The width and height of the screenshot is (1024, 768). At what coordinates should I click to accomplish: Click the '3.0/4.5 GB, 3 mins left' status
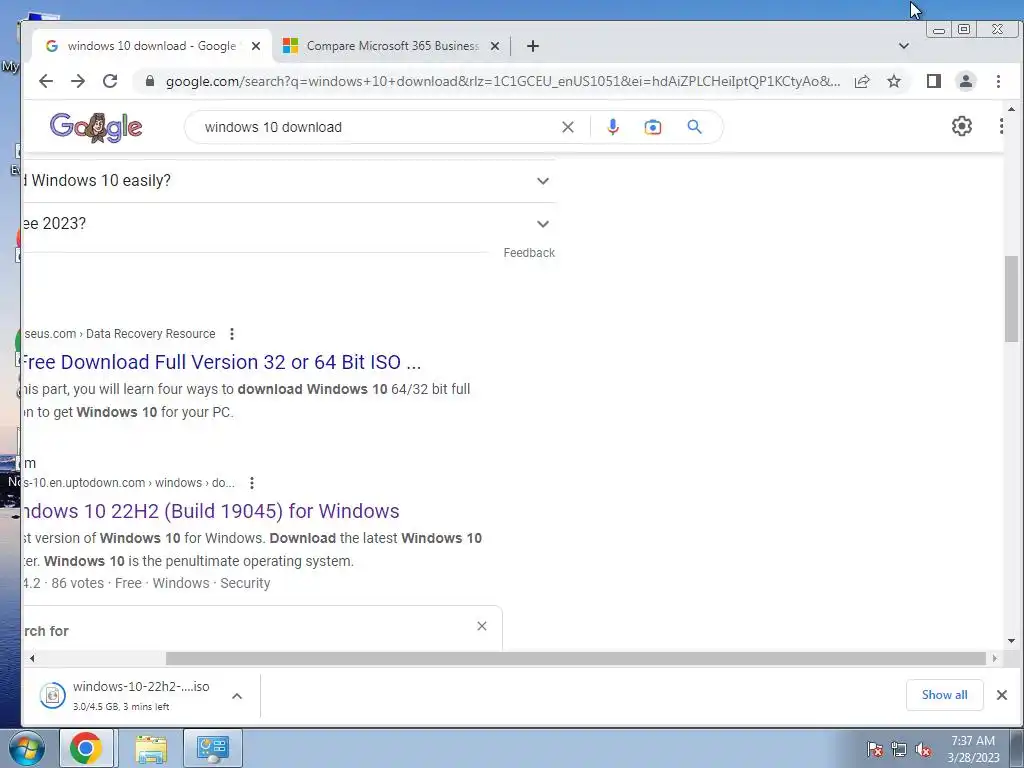tap(121, 707)
